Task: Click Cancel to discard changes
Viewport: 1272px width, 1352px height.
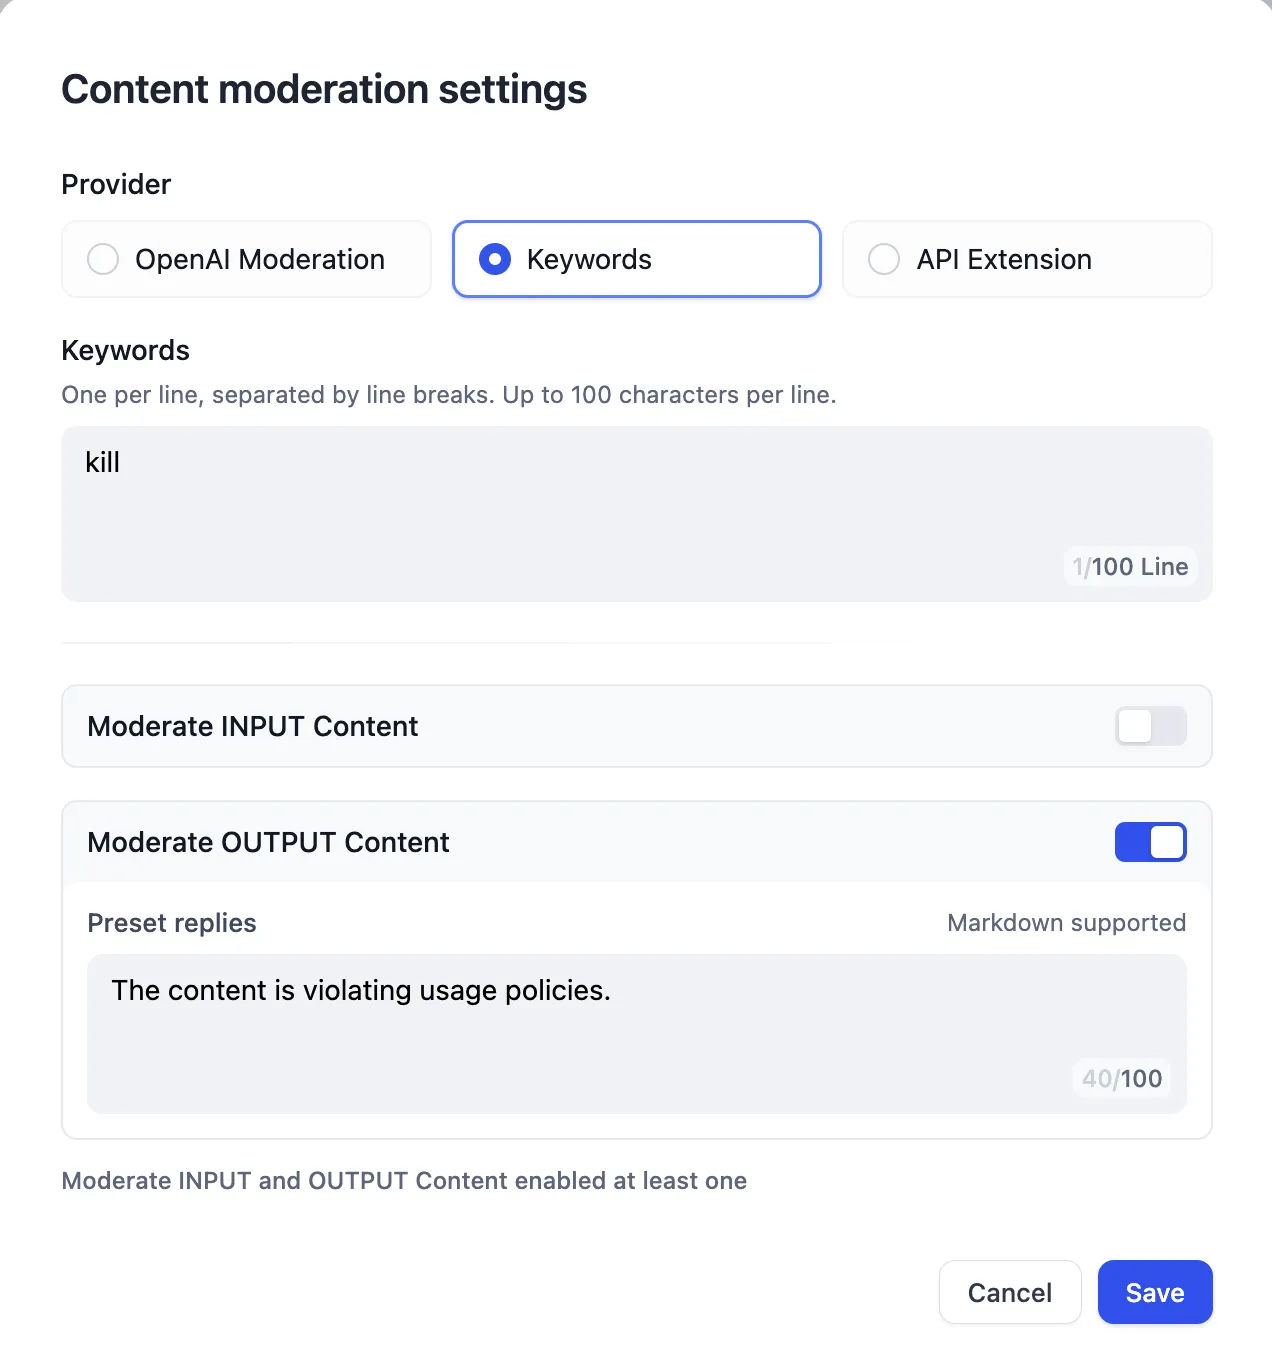Action: 1009,1292
